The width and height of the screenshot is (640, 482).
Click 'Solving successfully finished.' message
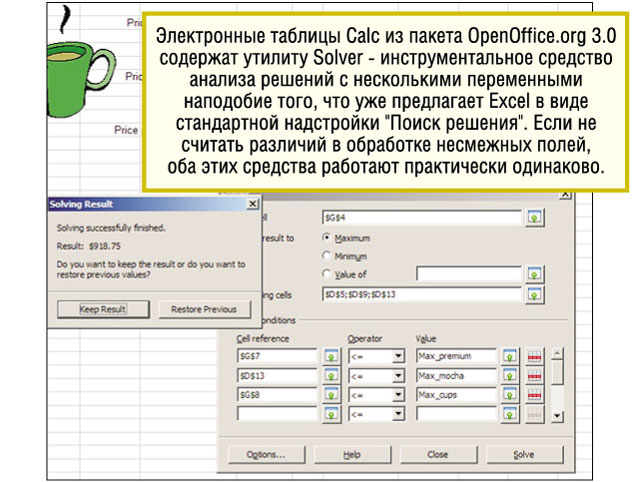111,228
